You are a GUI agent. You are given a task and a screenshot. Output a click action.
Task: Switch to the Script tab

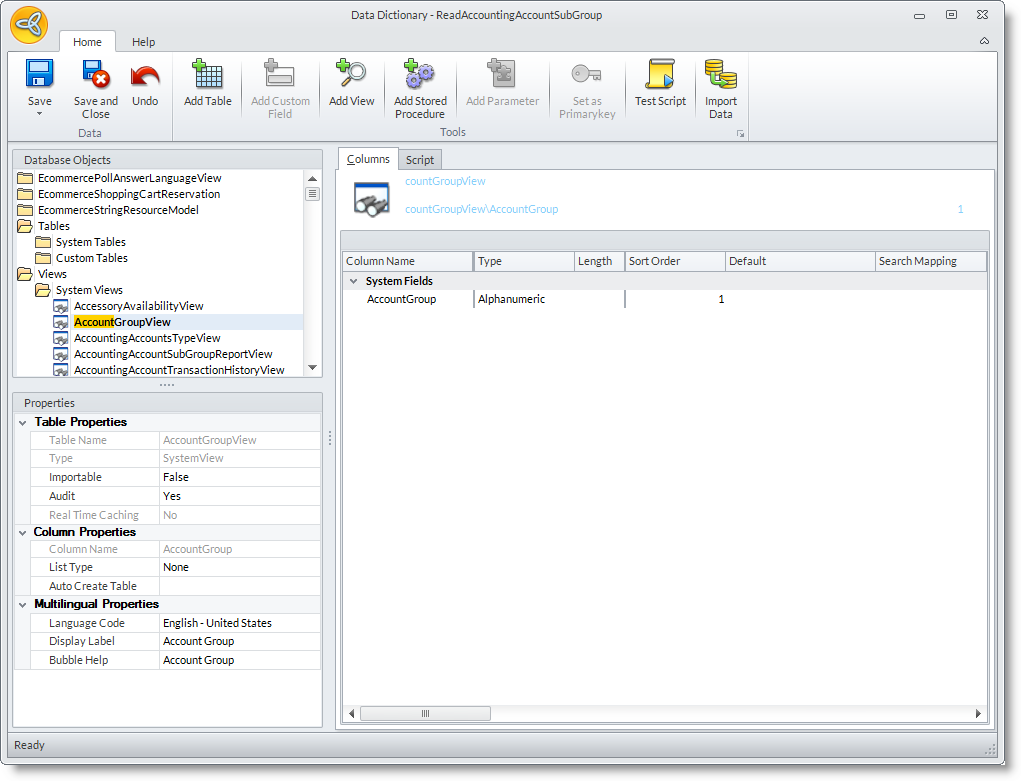pos(420,160)
